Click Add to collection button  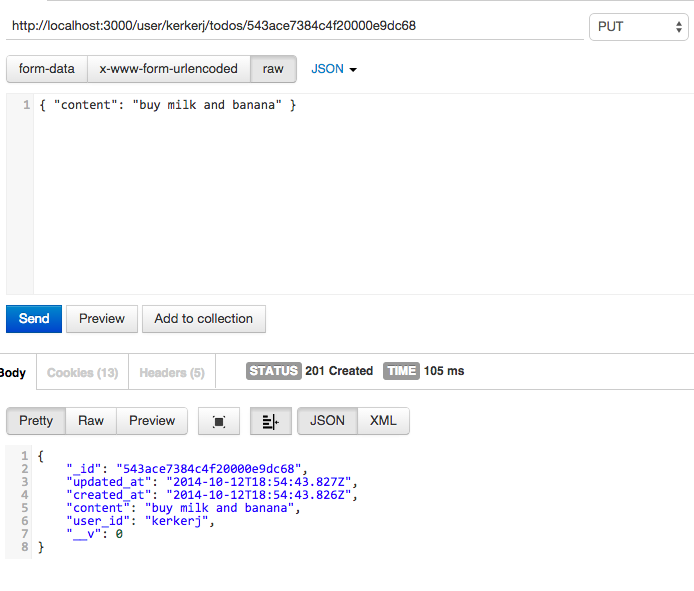[x=204, y=319]
